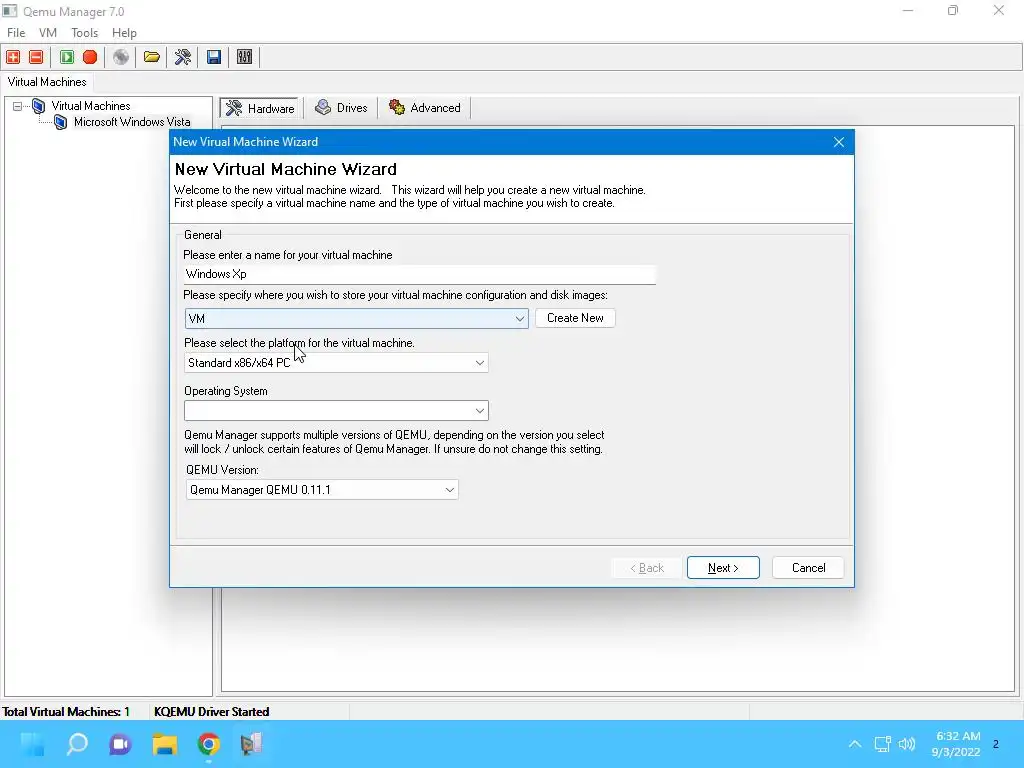The image size is (1024, 768).
Task: Click the blue floppy disk save icon
Action: tap(214, 57)
